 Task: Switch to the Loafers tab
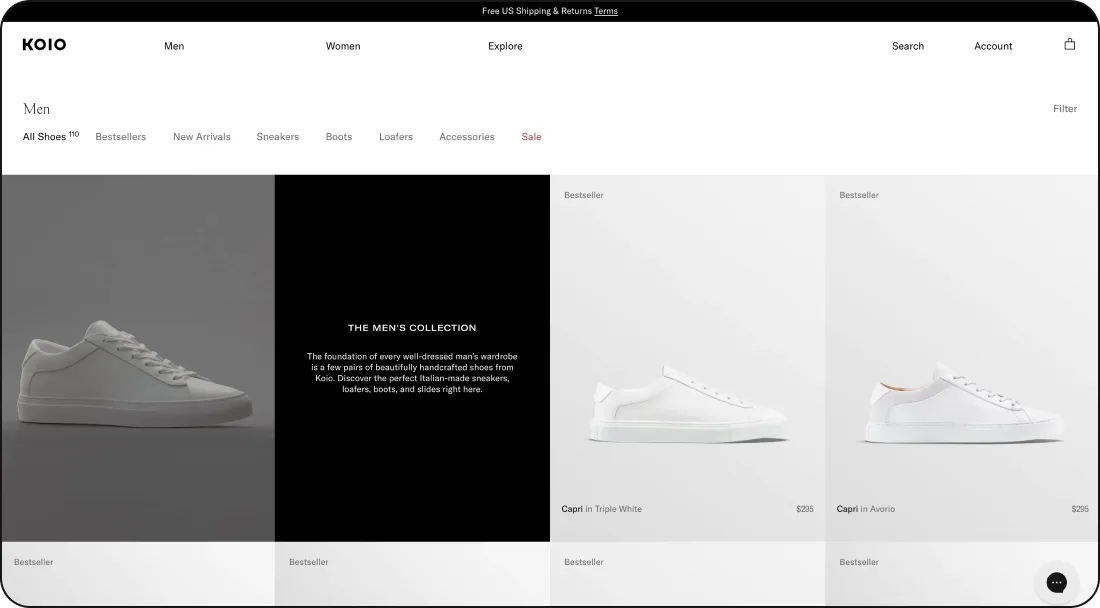pyautogui.click(x=396, y=137)
